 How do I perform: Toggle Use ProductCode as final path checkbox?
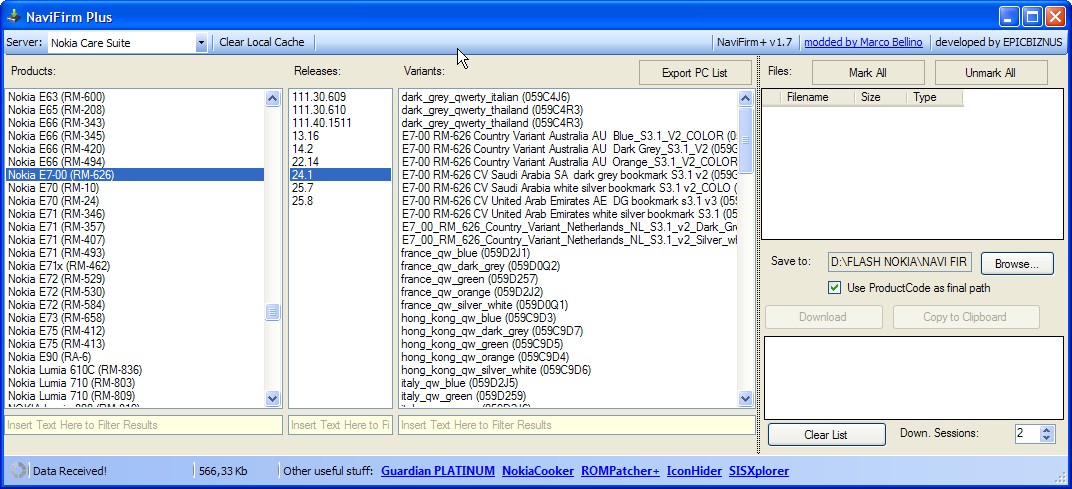(834, 288)
